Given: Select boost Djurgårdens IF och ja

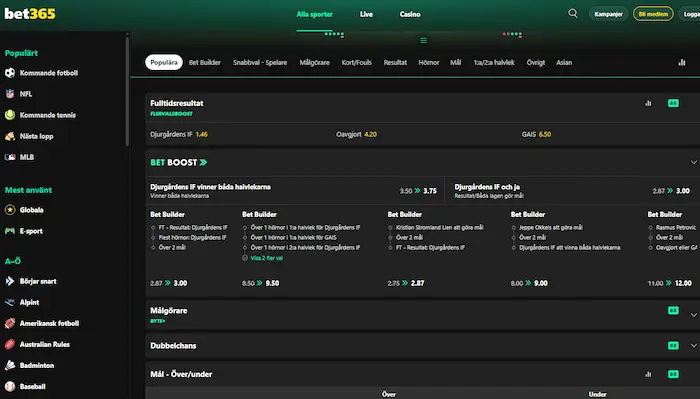Looking at the screenshot, I should click(x=573, y=191).
